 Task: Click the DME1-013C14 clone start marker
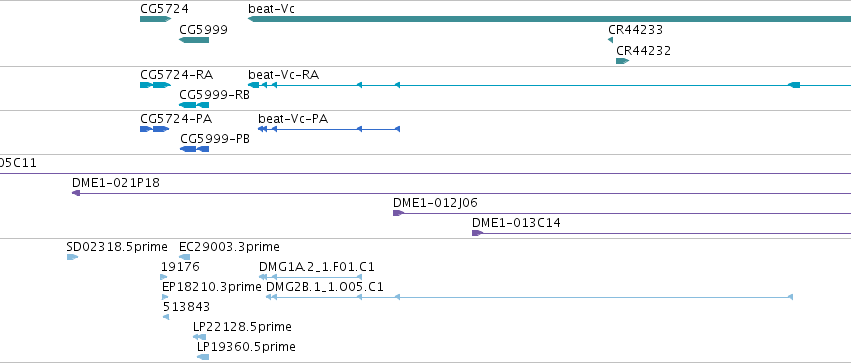[477, 233]
